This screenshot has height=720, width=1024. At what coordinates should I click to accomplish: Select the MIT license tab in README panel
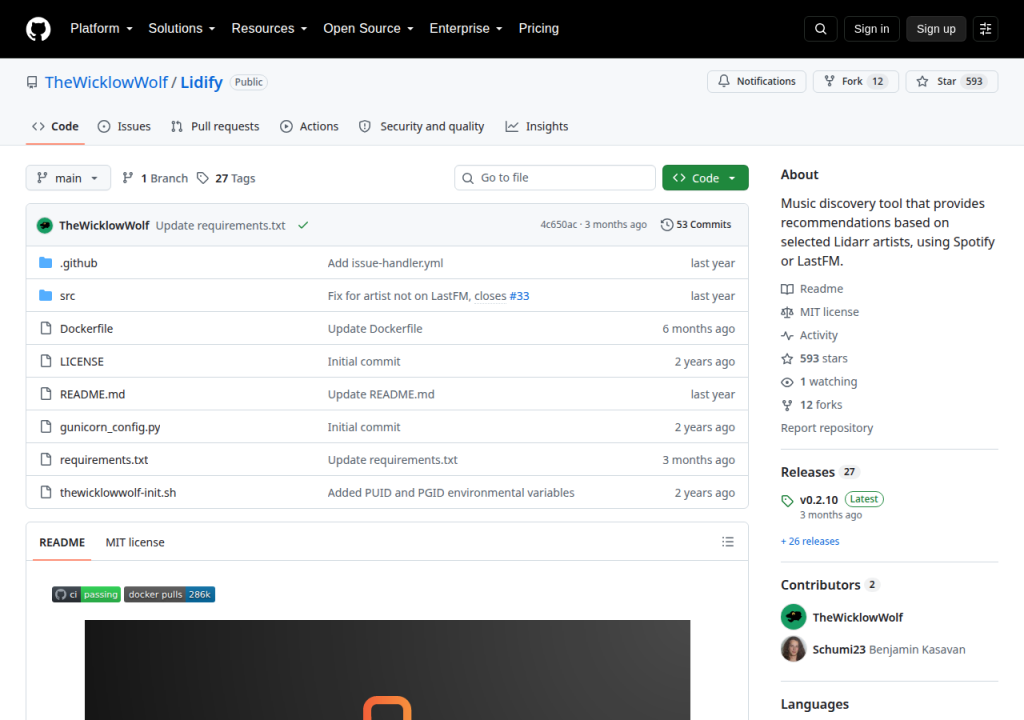click(135, 542)
